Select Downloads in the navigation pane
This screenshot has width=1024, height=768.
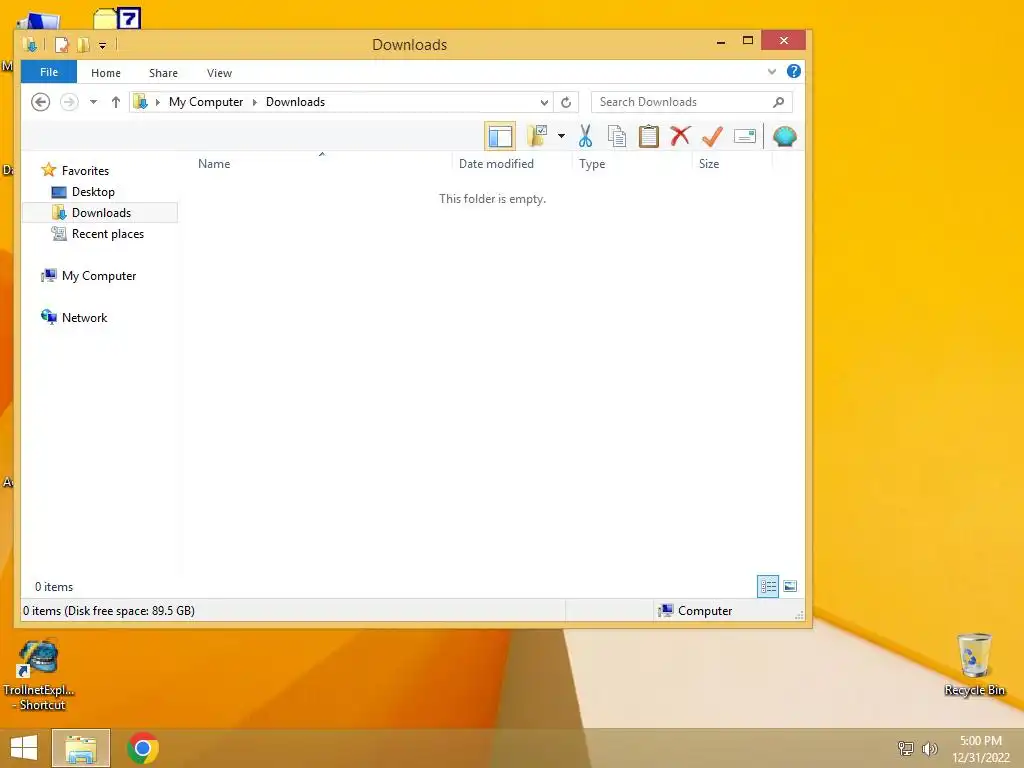(x=101, y=212)
